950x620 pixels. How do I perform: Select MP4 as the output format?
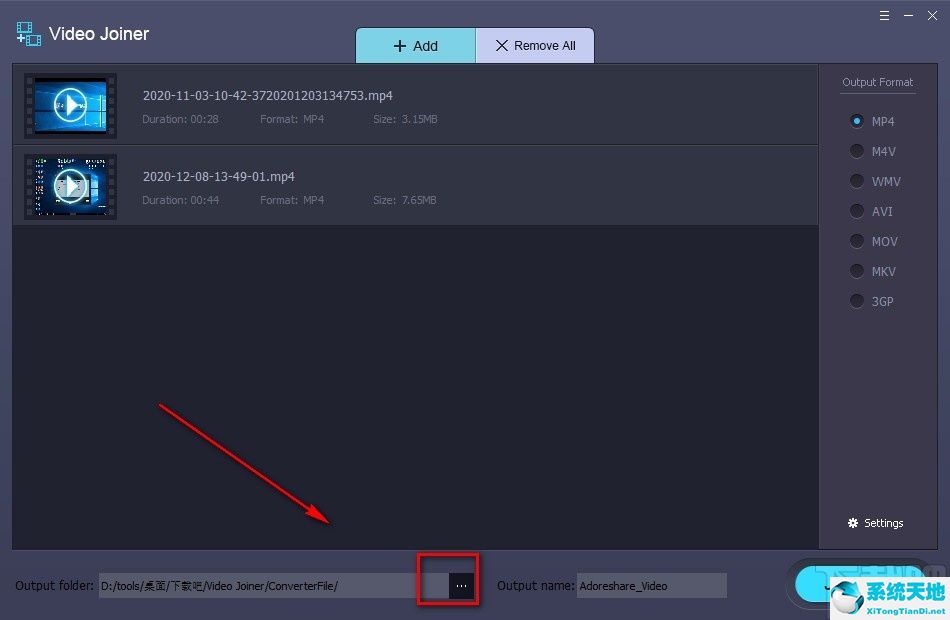[857, 121]
